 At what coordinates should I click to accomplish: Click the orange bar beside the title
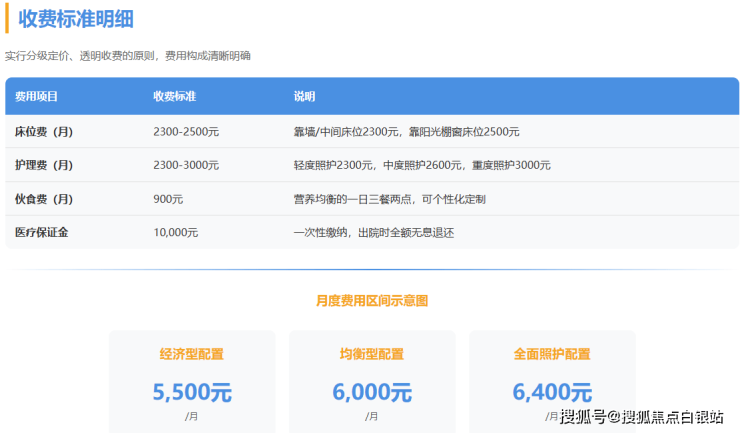click(7, 18)
